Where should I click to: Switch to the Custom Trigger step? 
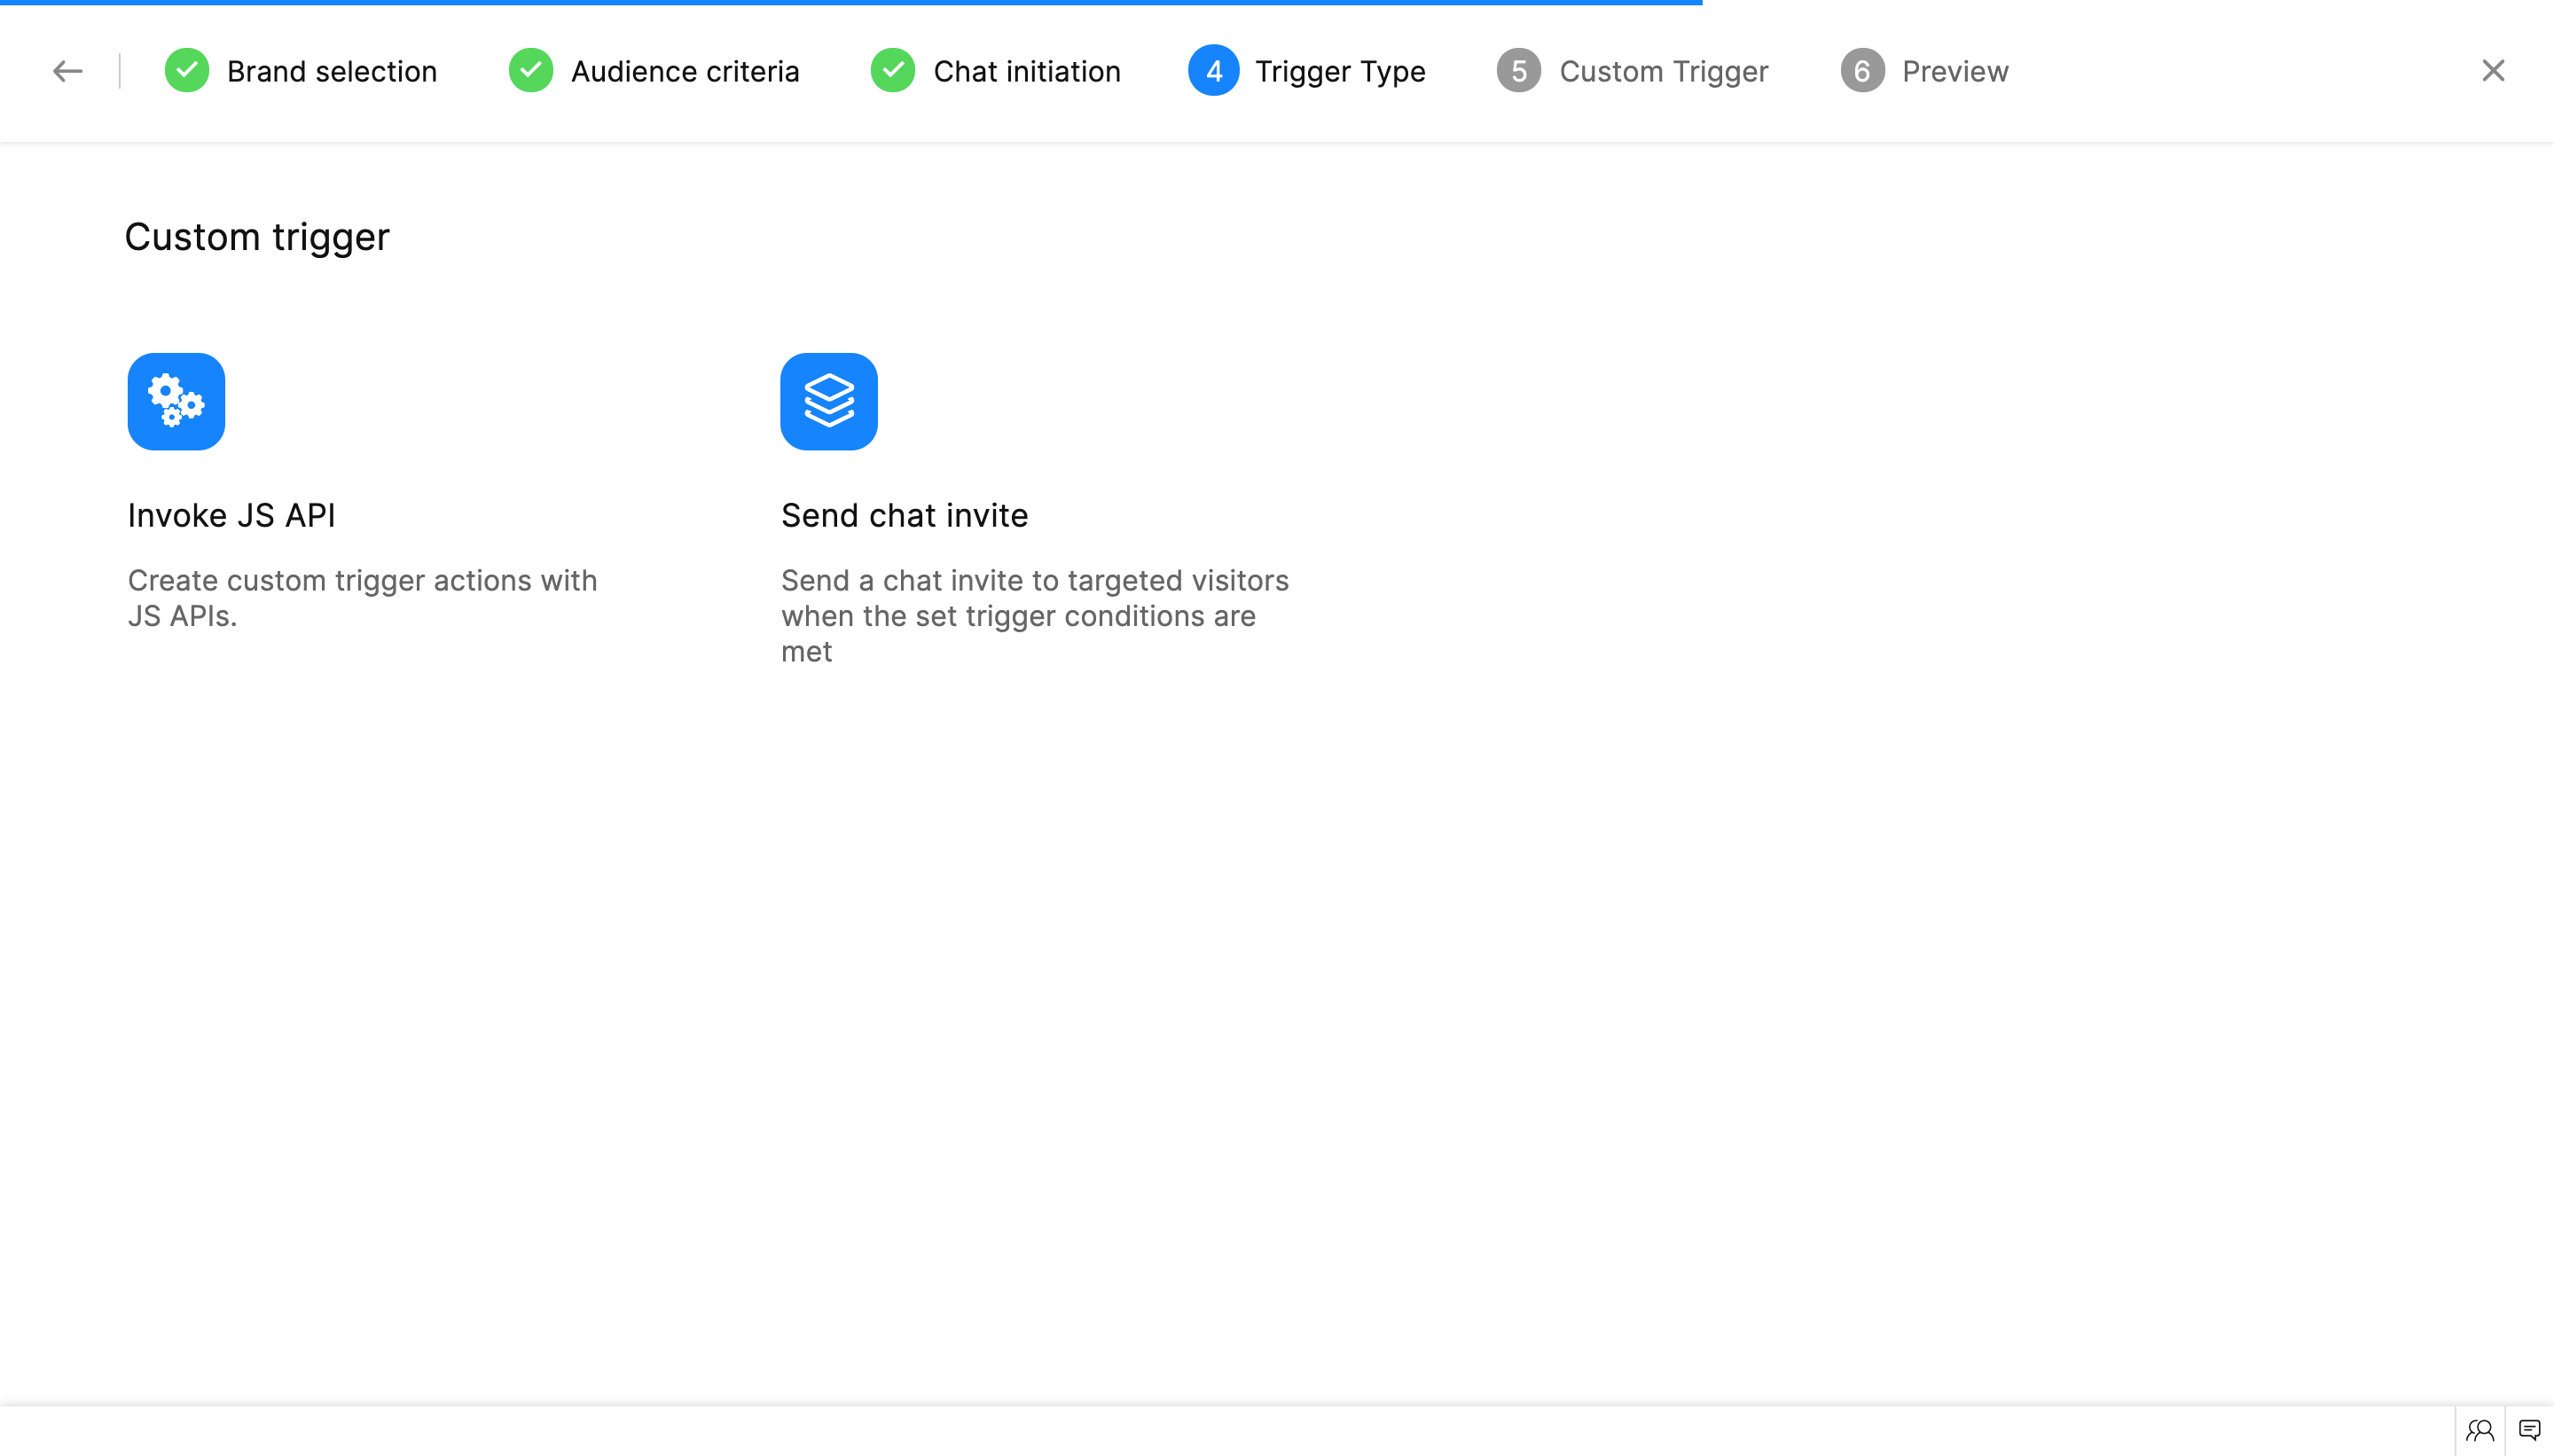click(x=1663, y=71)
